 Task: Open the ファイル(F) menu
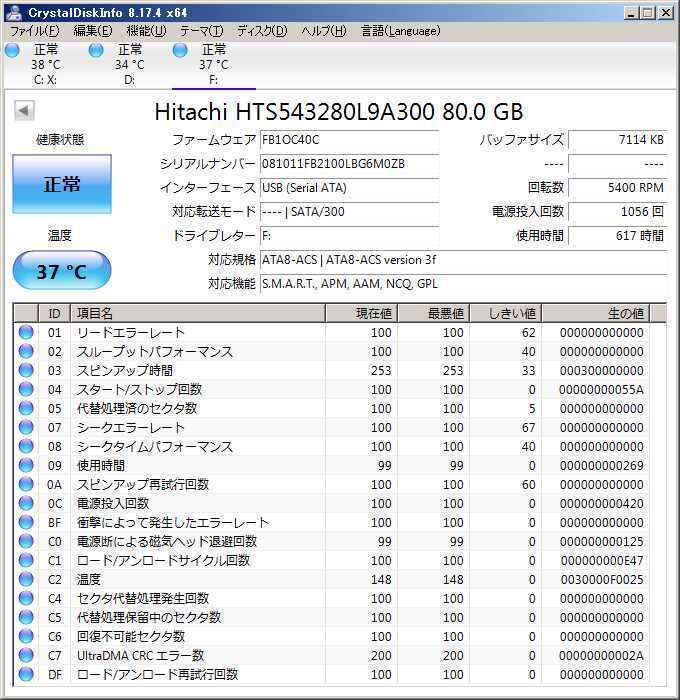click(x=34, y=31)
